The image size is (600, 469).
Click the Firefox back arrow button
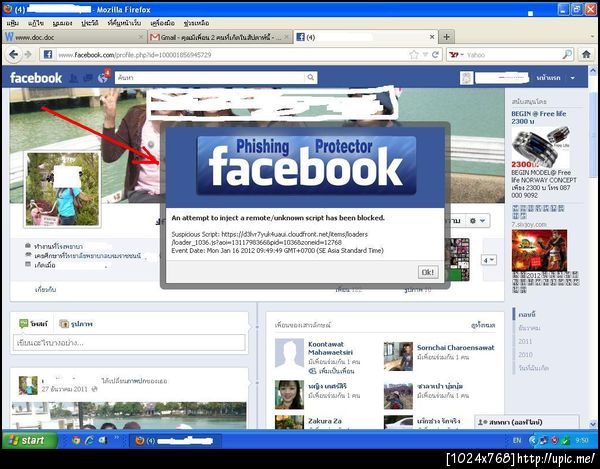(13, 55)
